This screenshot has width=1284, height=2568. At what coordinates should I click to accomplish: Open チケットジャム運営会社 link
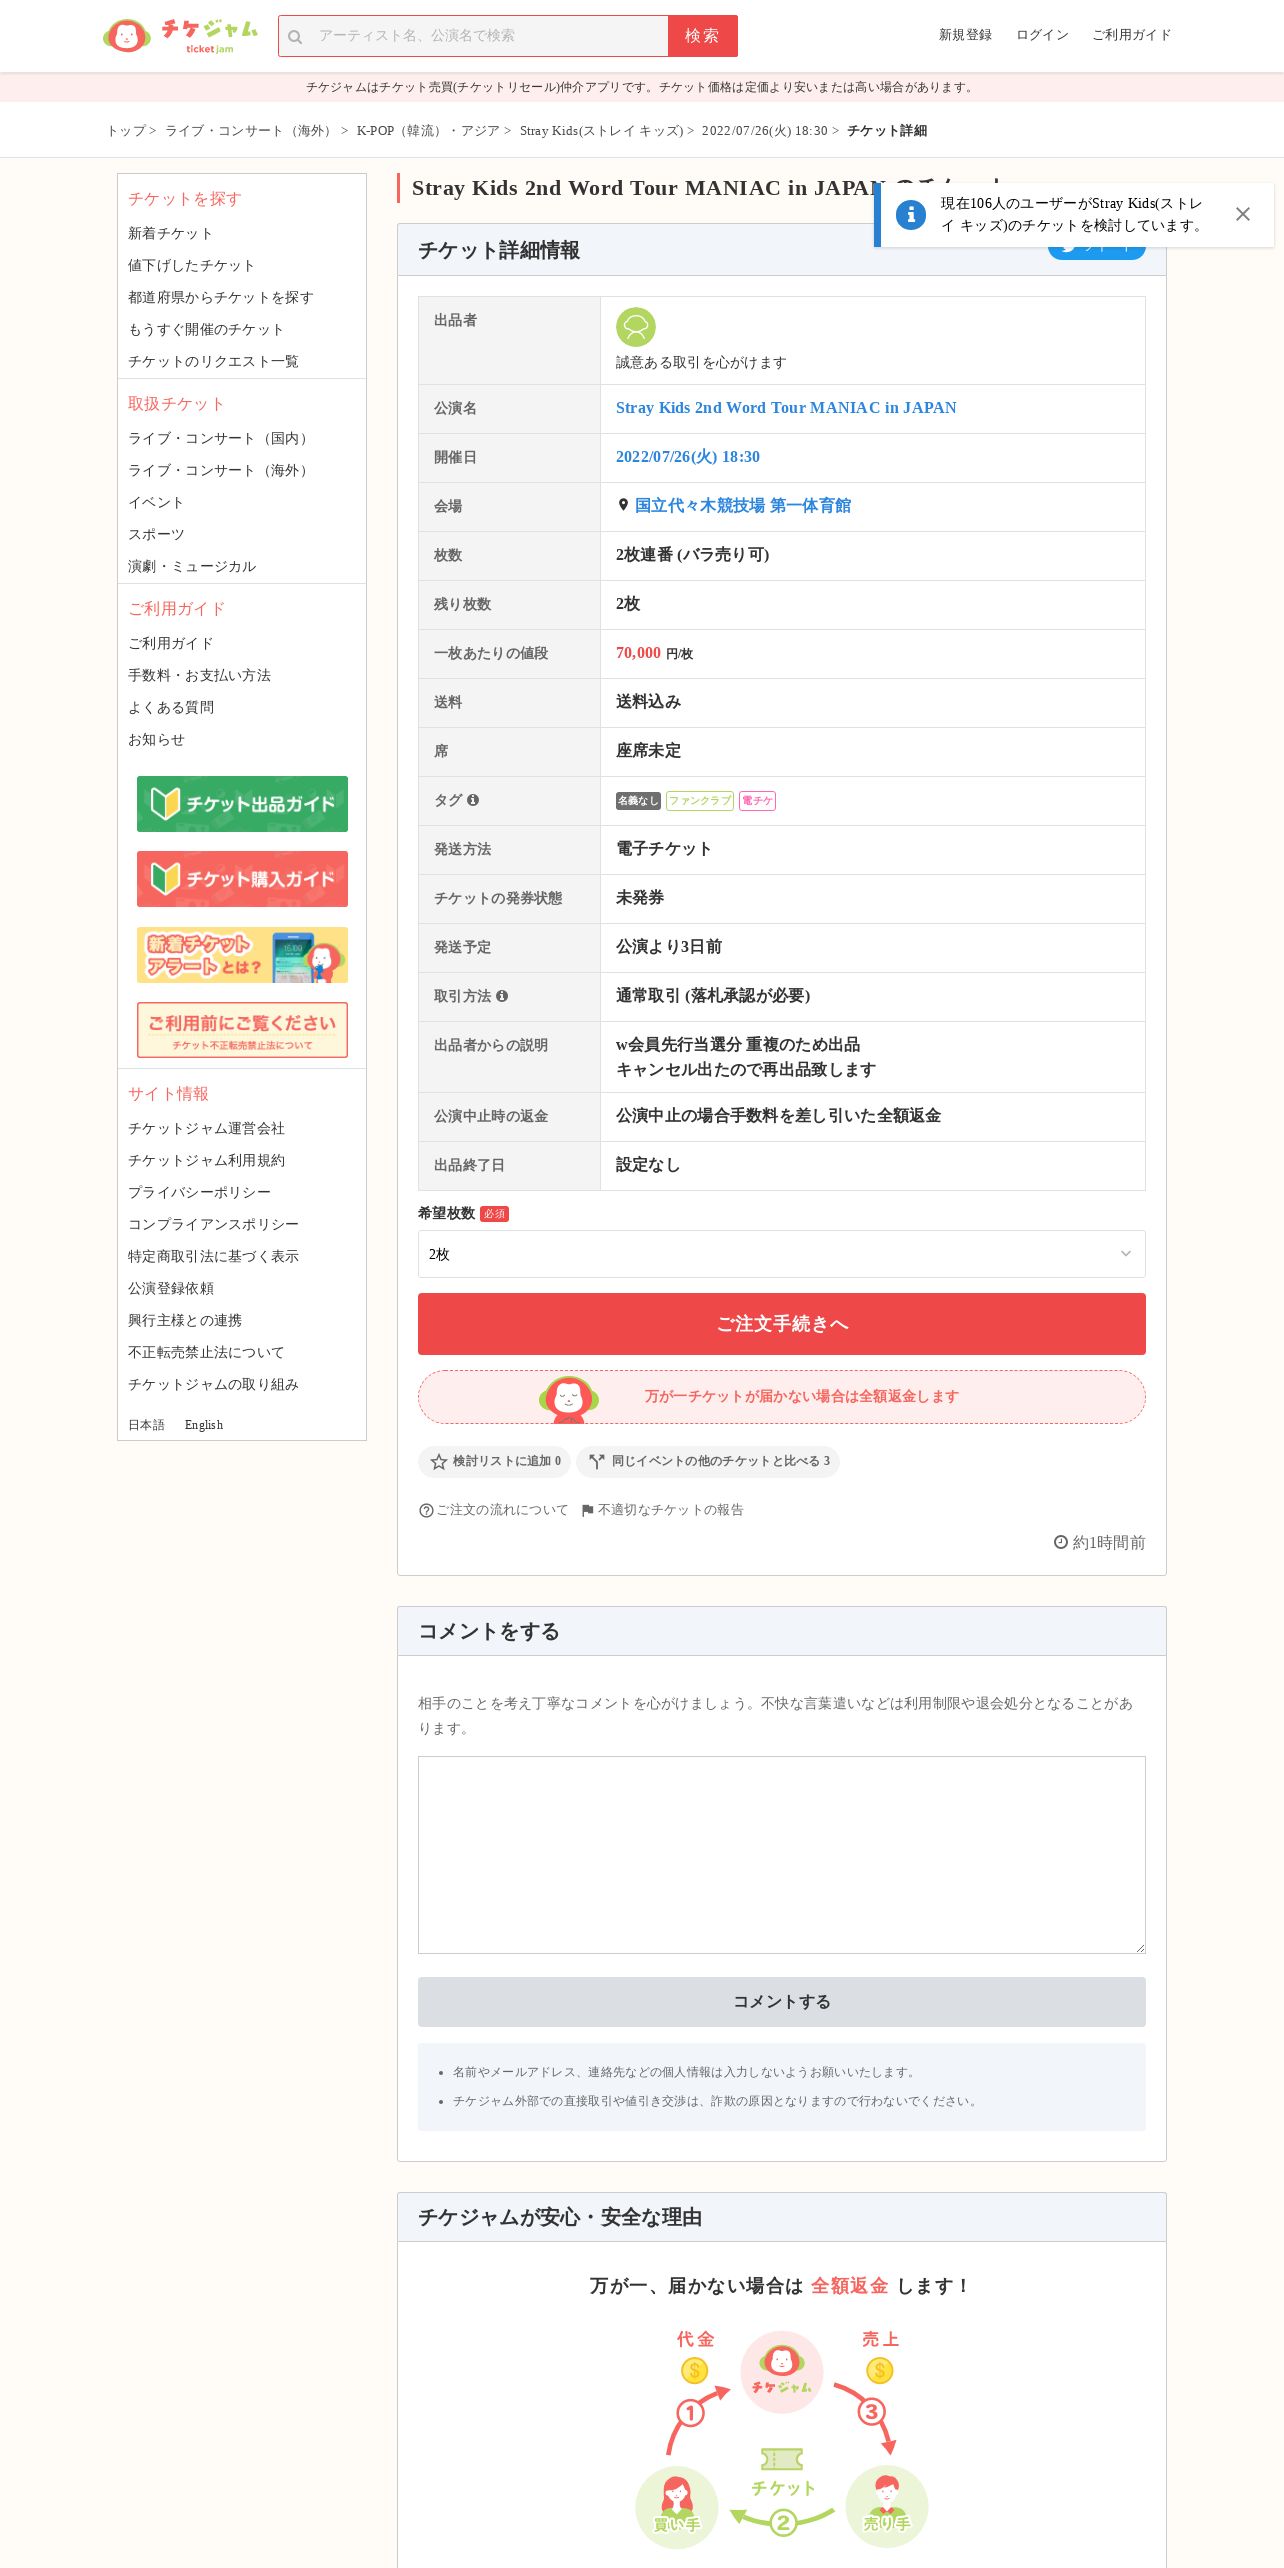click(206, 1128)
